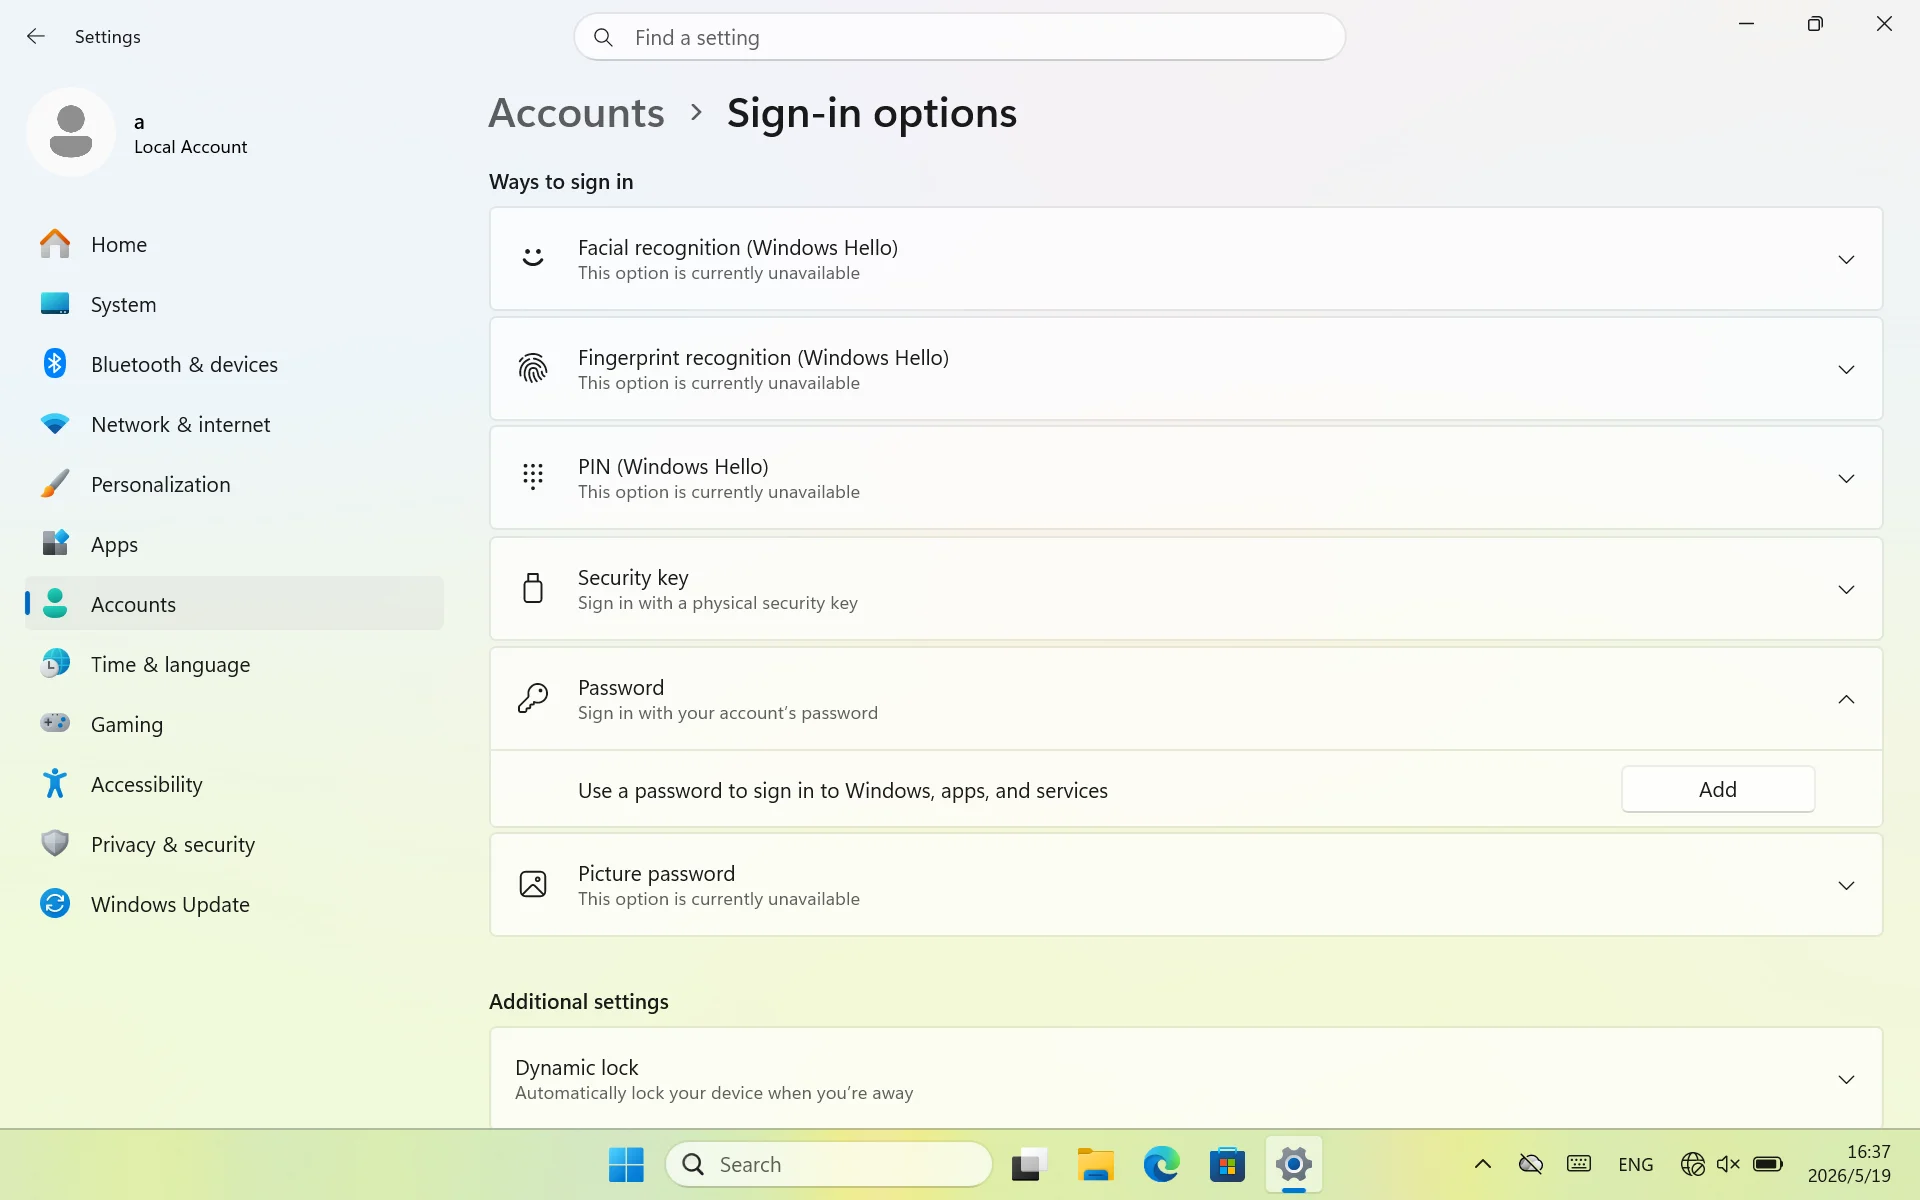Open Gaming settings
The height and width of the screenshot is (1200, 1920).
tap(234, 724)
